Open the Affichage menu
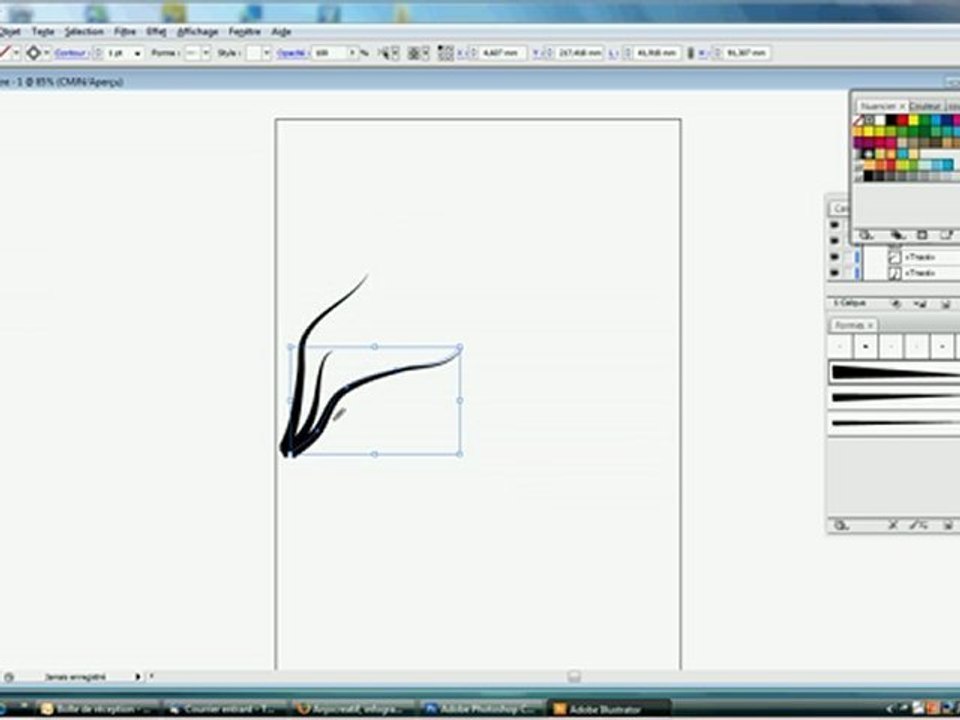This screenshot has height=720, width=960. (197, 31)
